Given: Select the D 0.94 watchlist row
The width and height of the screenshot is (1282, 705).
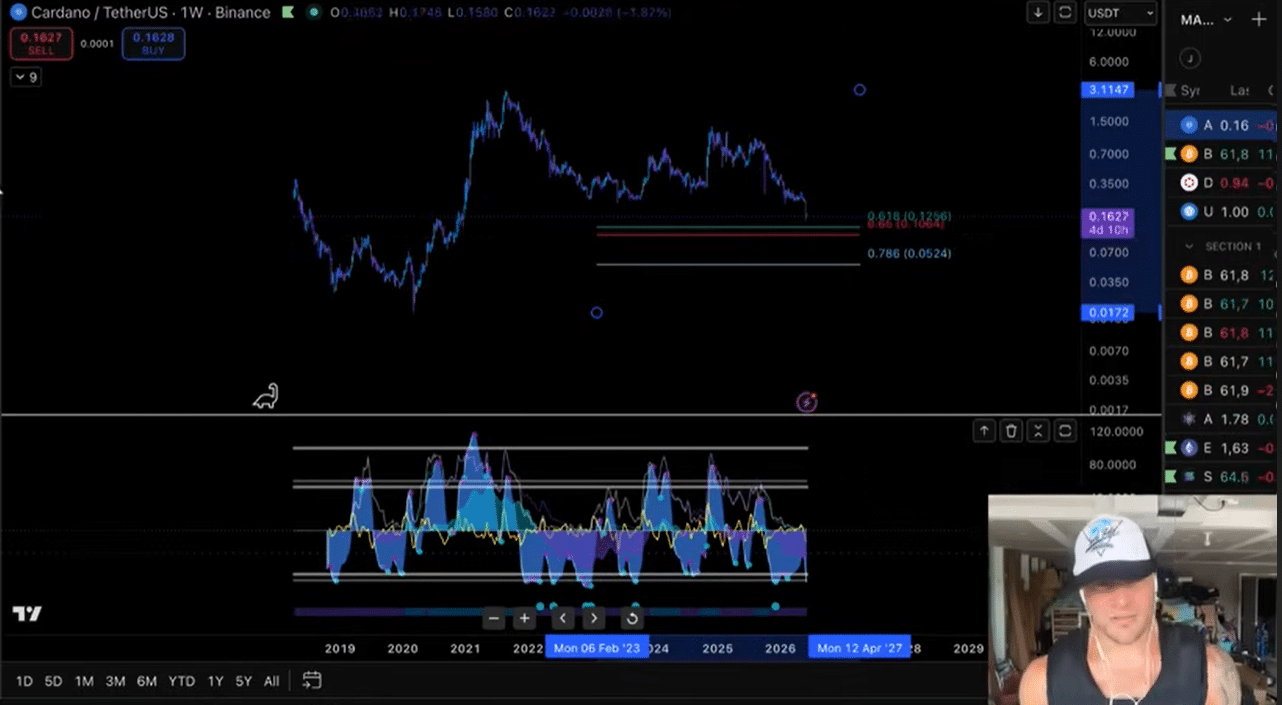Looking at the screenshot, I should (x=1223, y=183).
